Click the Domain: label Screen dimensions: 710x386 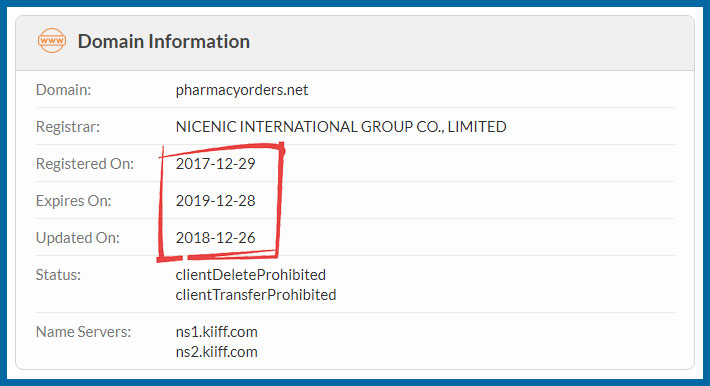click(x=63, y=90)
